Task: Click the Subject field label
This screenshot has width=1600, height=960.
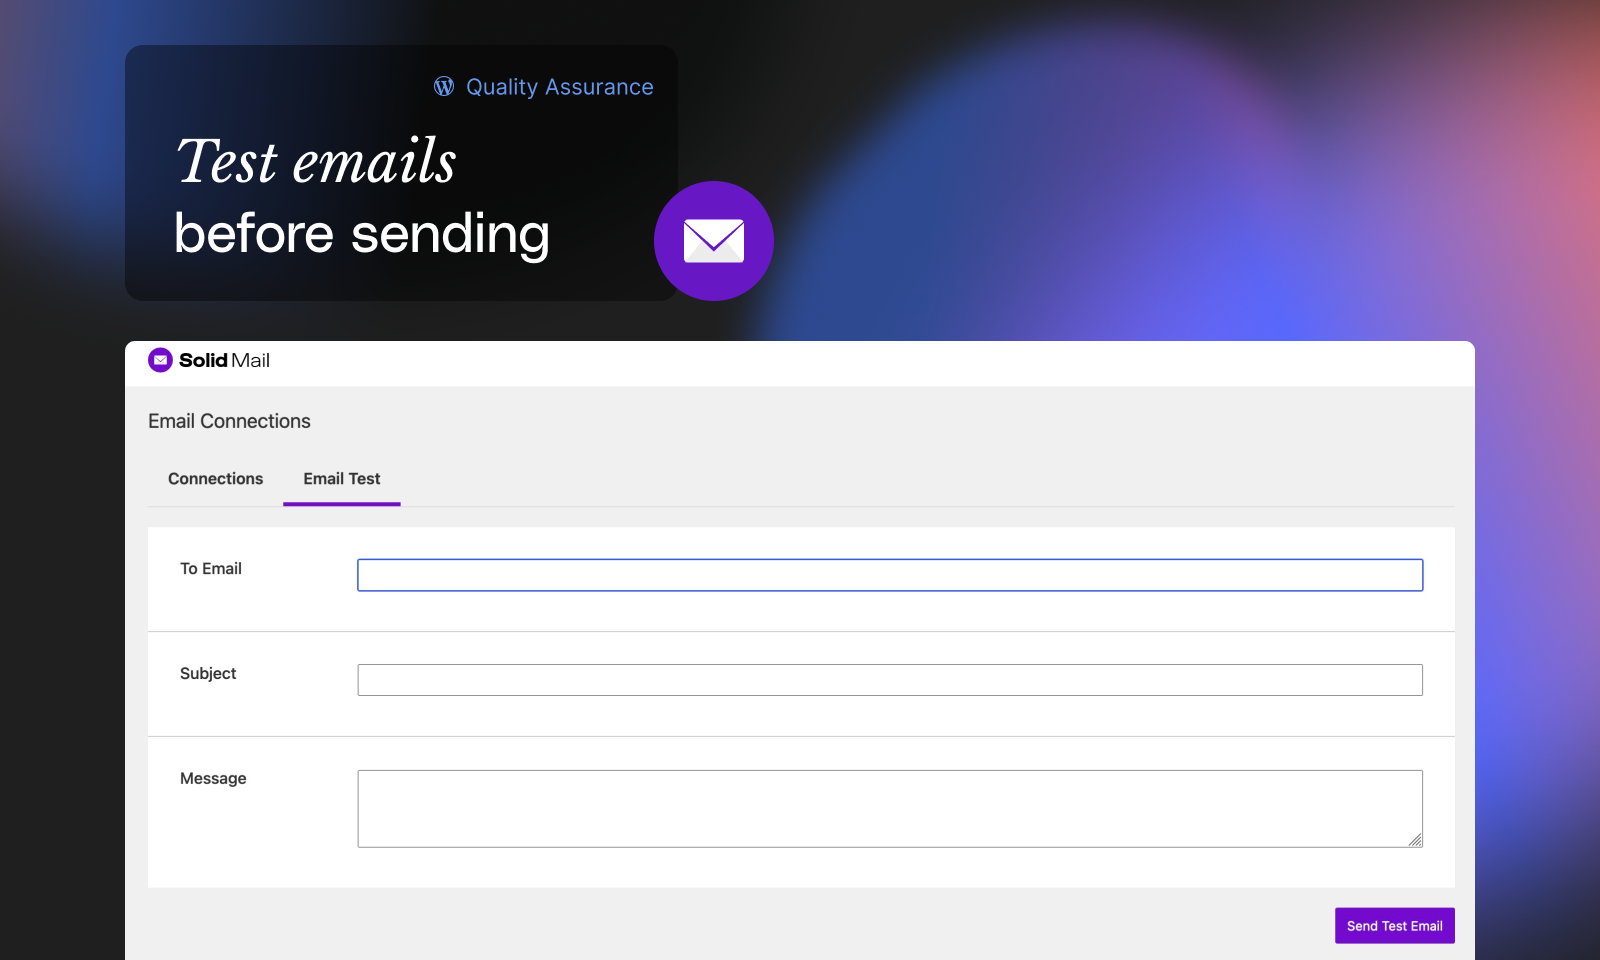Action: pos(208,674)
